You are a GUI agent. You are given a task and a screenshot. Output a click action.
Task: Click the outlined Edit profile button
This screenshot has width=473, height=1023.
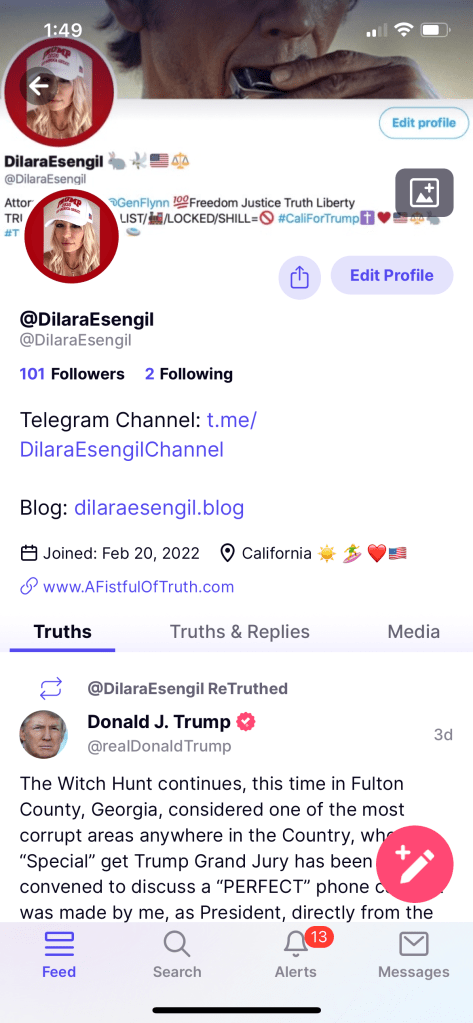424,123
